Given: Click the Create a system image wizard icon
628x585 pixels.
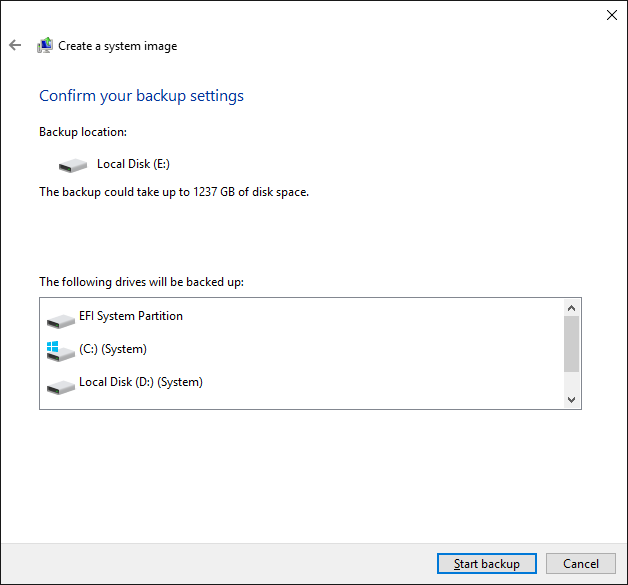Looking at the screenshot, I should pos(45,45).
